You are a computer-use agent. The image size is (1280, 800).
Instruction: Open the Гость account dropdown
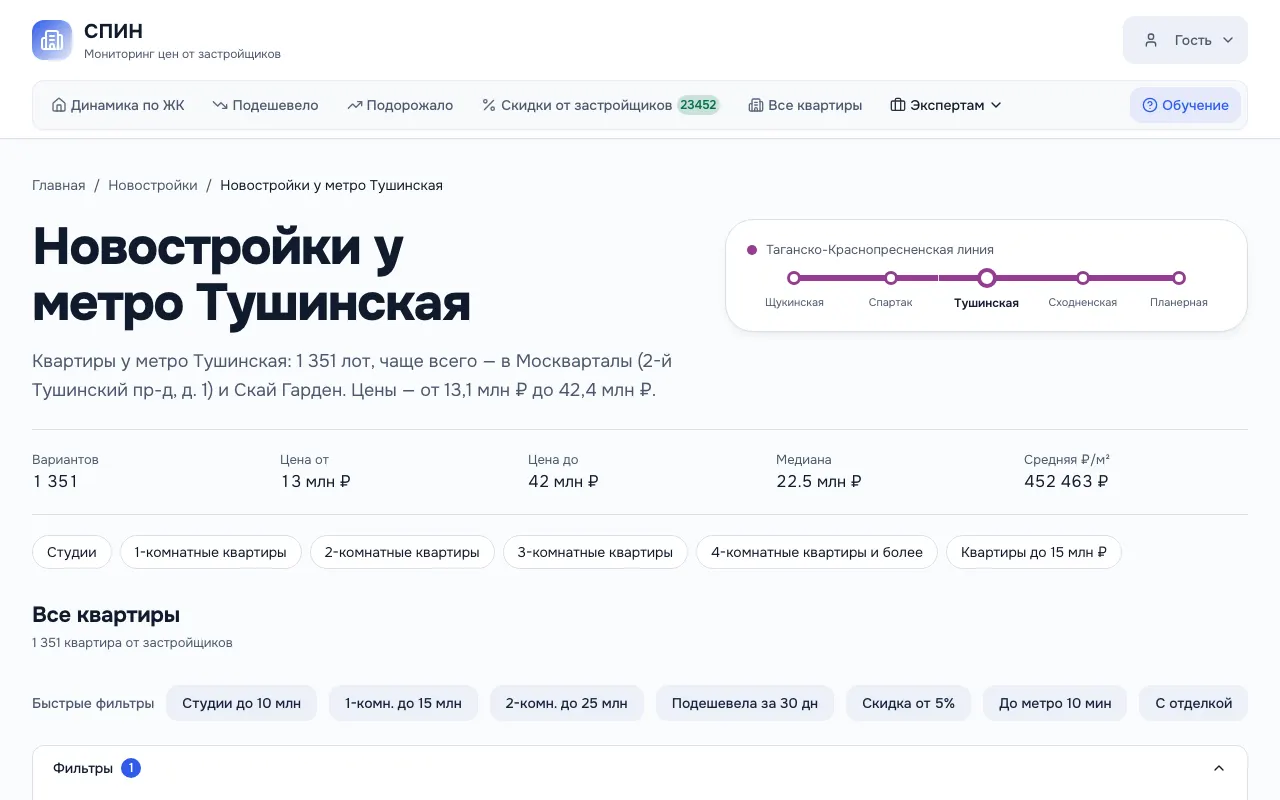coord(1185,40)
